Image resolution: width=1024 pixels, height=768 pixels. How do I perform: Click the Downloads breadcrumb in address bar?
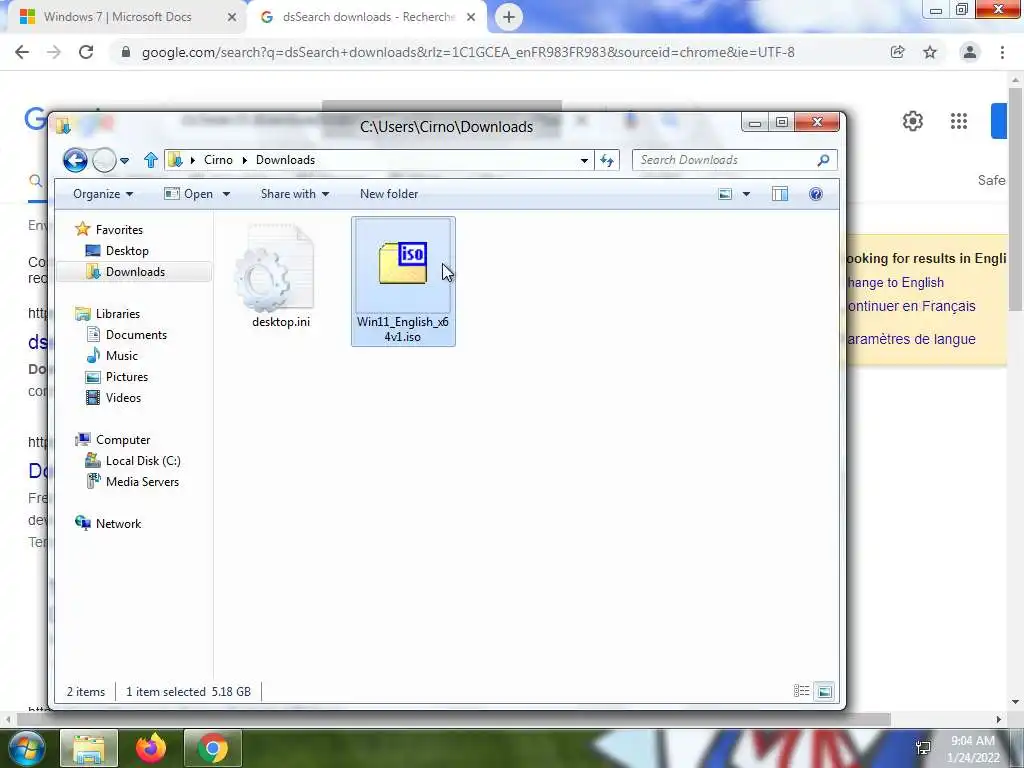[x=285, y=160]
